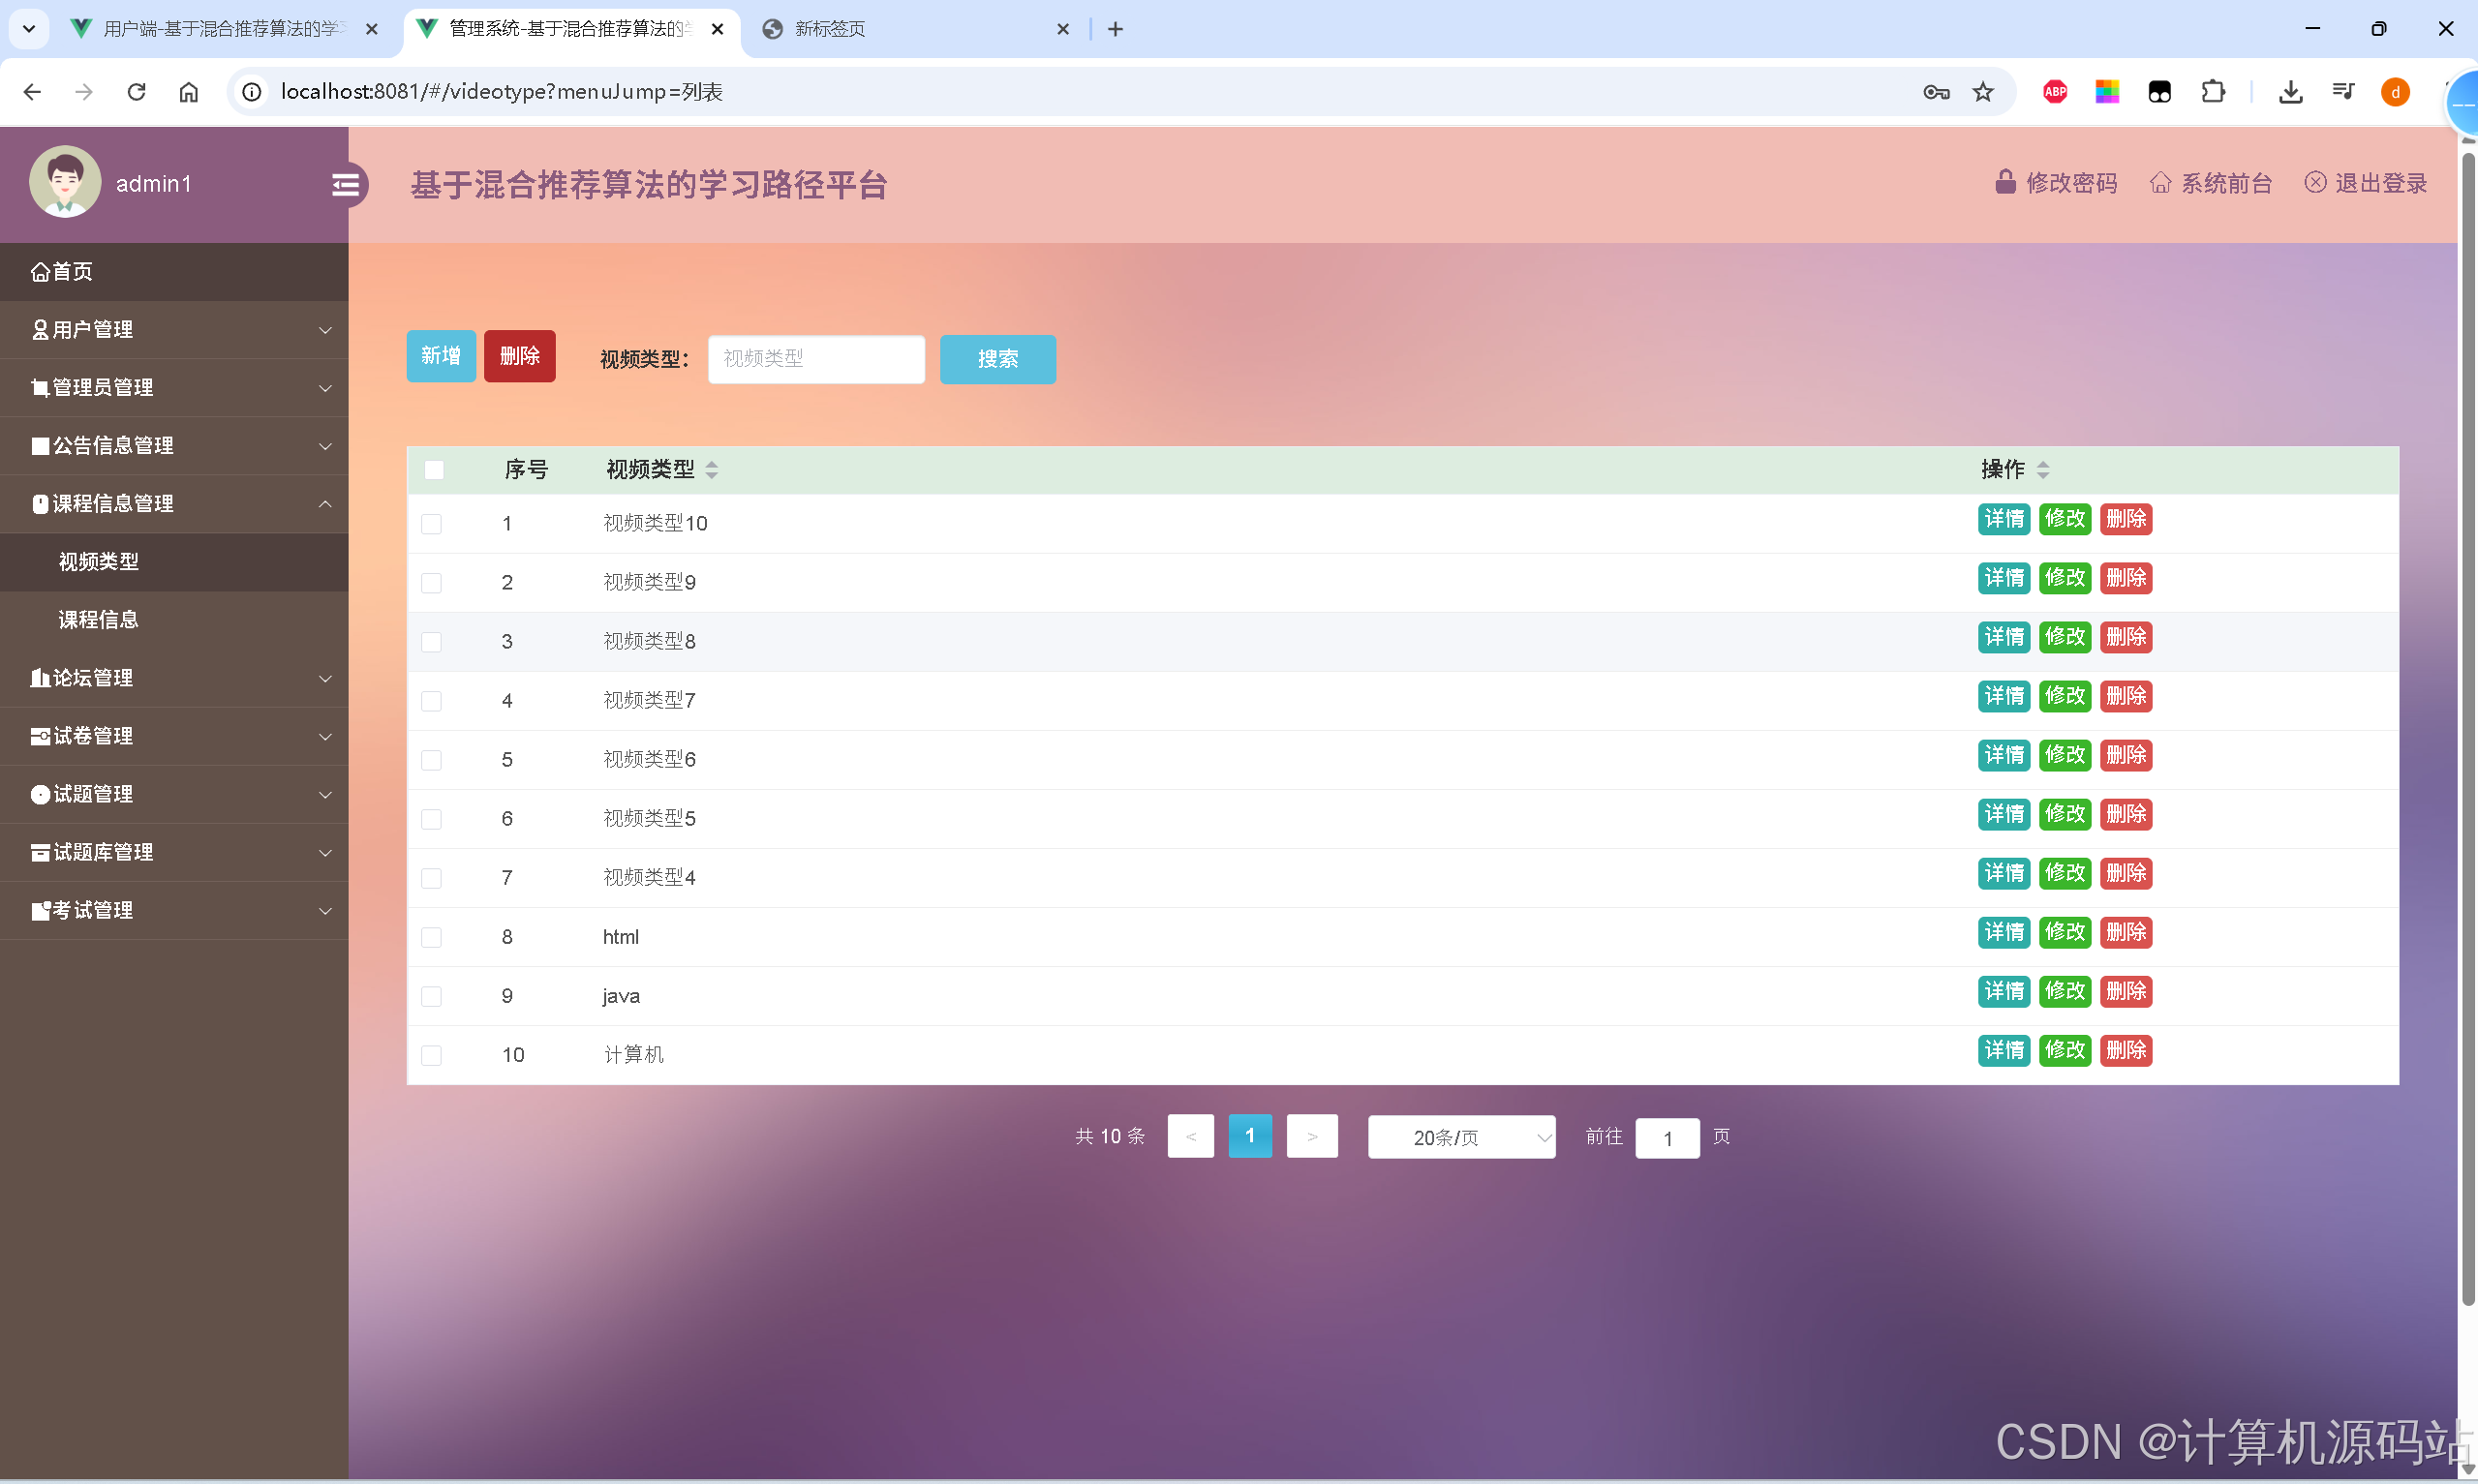Toggle the select-all checkbox in table header

[434, 470]
